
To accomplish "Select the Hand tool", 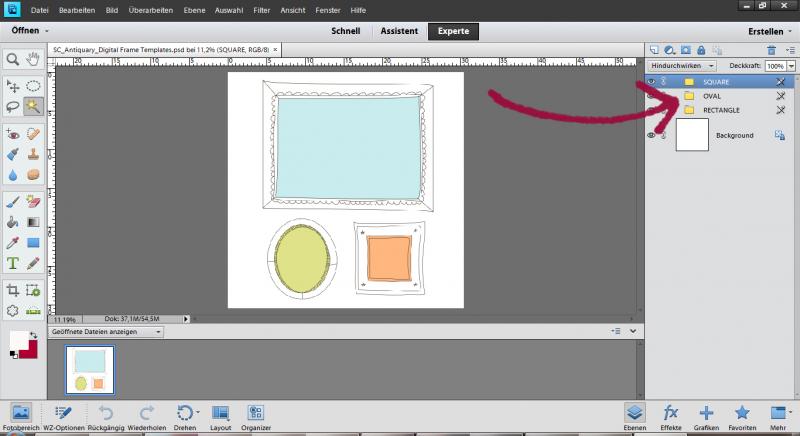I will tap(33, 59).
